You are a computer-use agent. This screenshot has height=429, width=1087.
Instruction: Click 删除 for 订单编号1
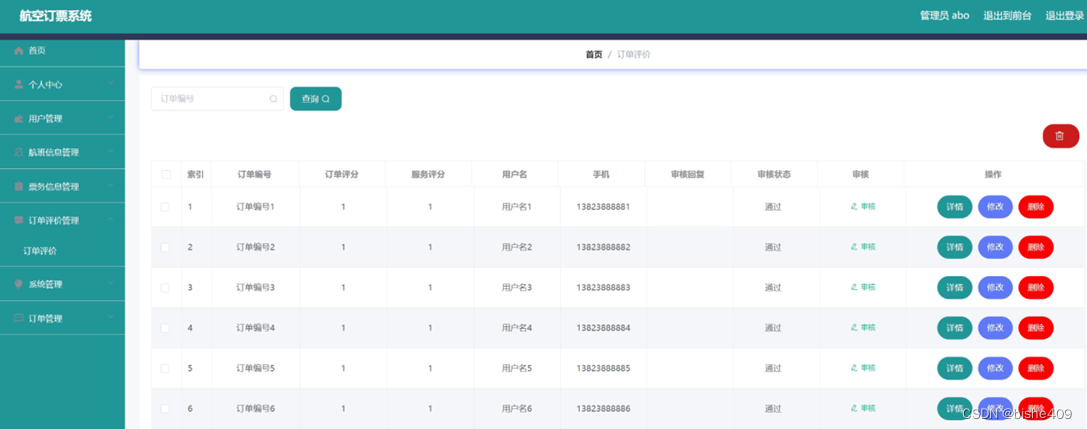[x=1036, y=207]
